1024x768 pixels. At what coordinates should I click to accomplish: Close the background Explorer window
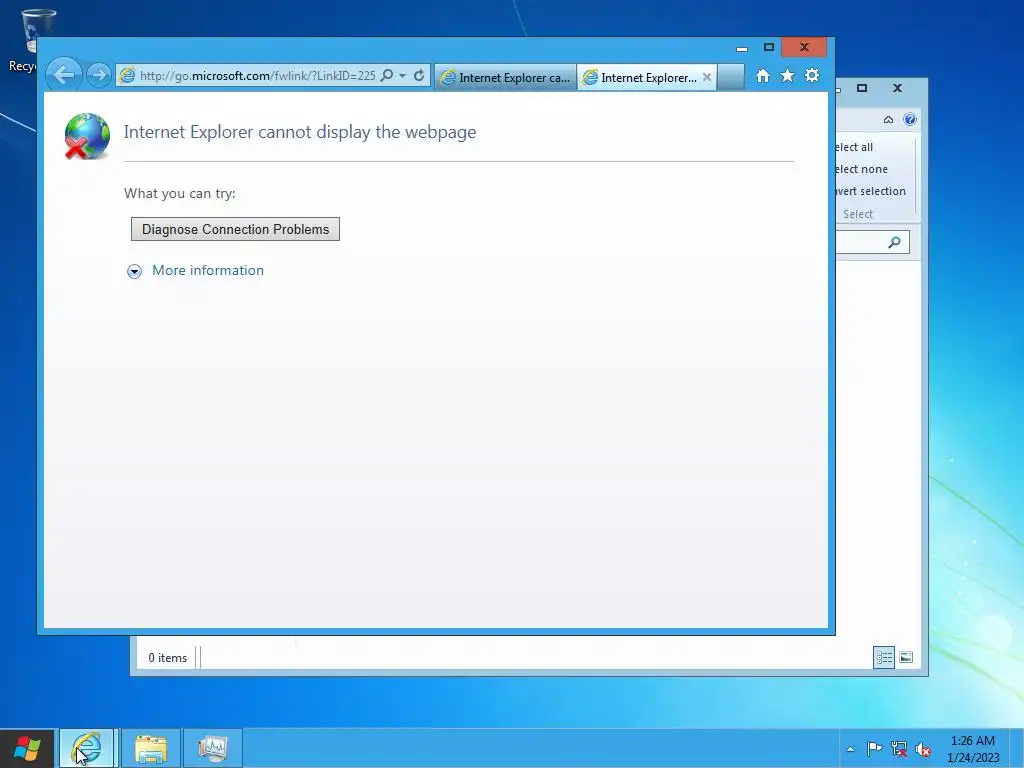point(897,88)
